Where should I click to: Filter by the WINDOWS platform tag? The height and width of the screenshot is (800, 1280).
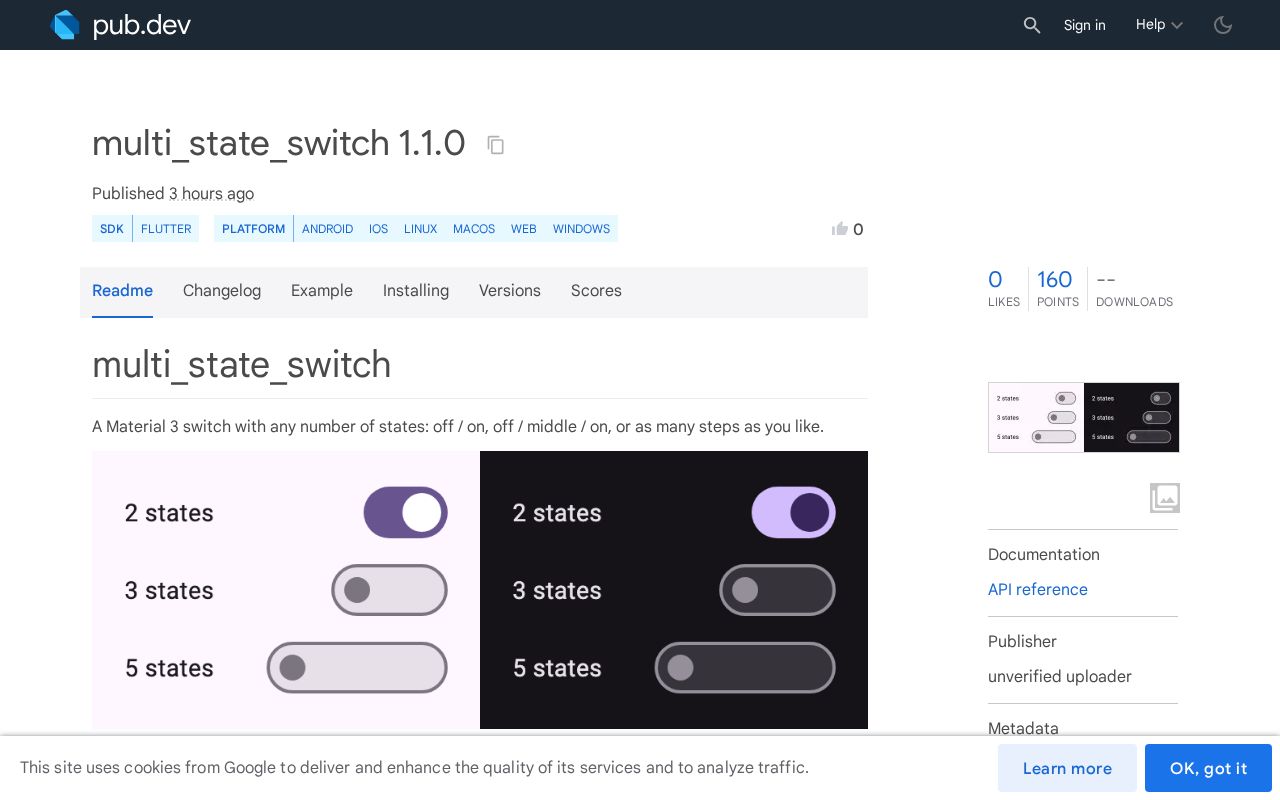tap(581, 229)
